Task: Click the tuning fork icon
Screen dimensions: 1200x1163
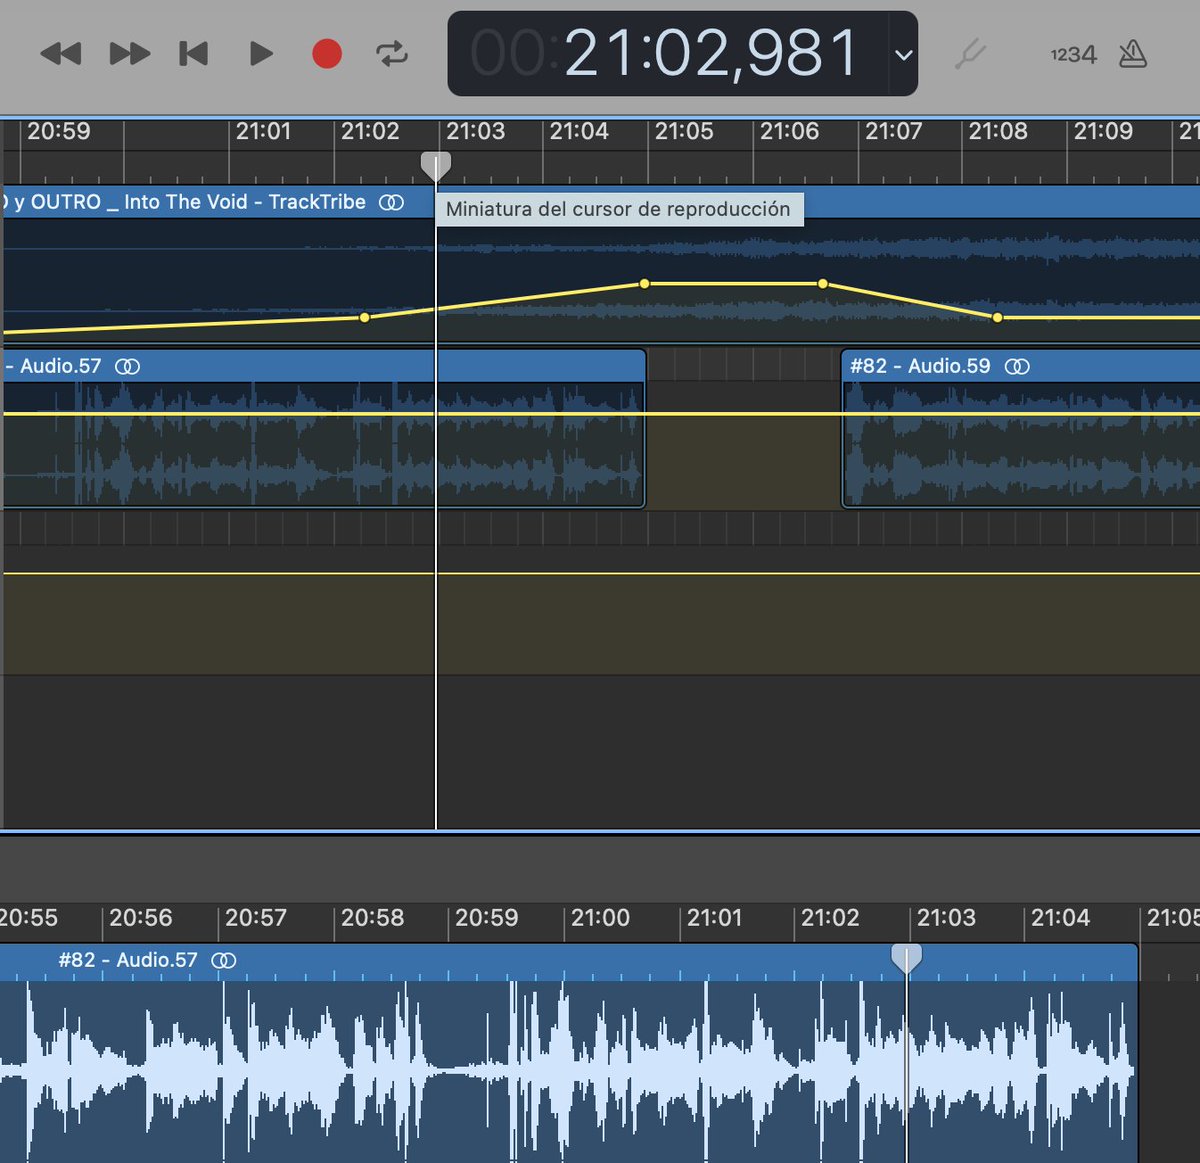Action: (x=970, y=55)
